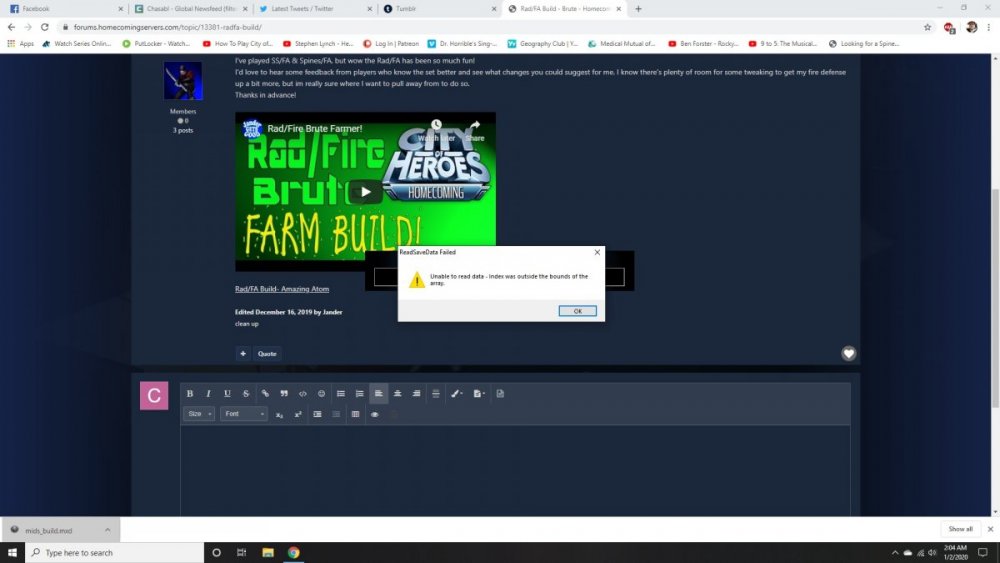Click OK in the ReadSaveData Failed dialog

pos(578,311)
